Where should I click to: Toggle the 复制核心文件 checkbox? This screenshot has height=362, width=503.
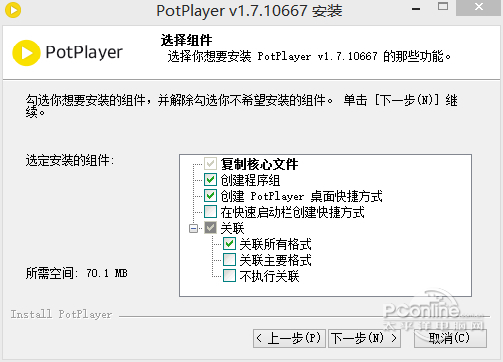tap(210, 164)
